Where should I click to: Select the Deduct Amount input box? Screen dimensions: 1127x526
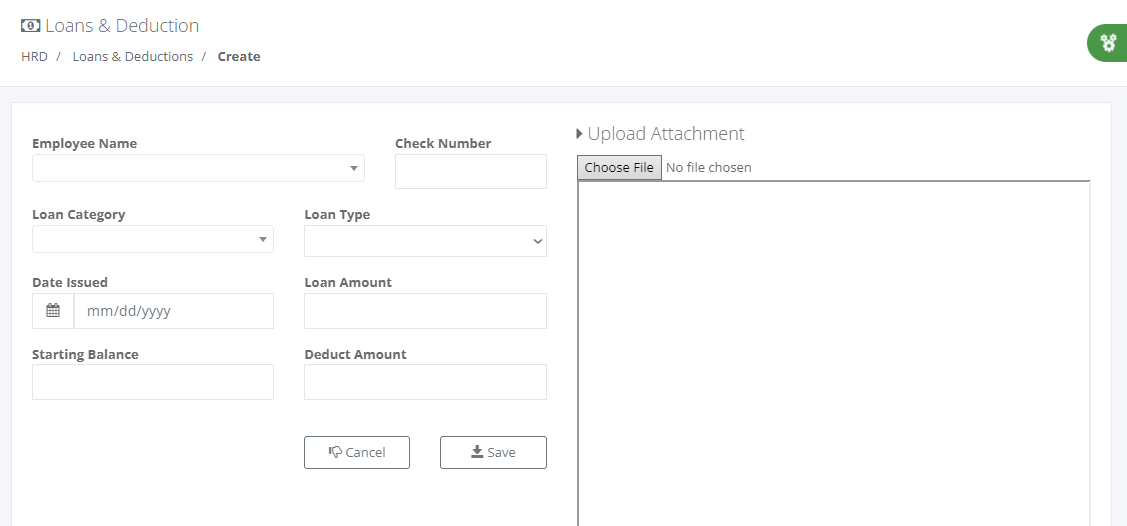pos(426,382)
